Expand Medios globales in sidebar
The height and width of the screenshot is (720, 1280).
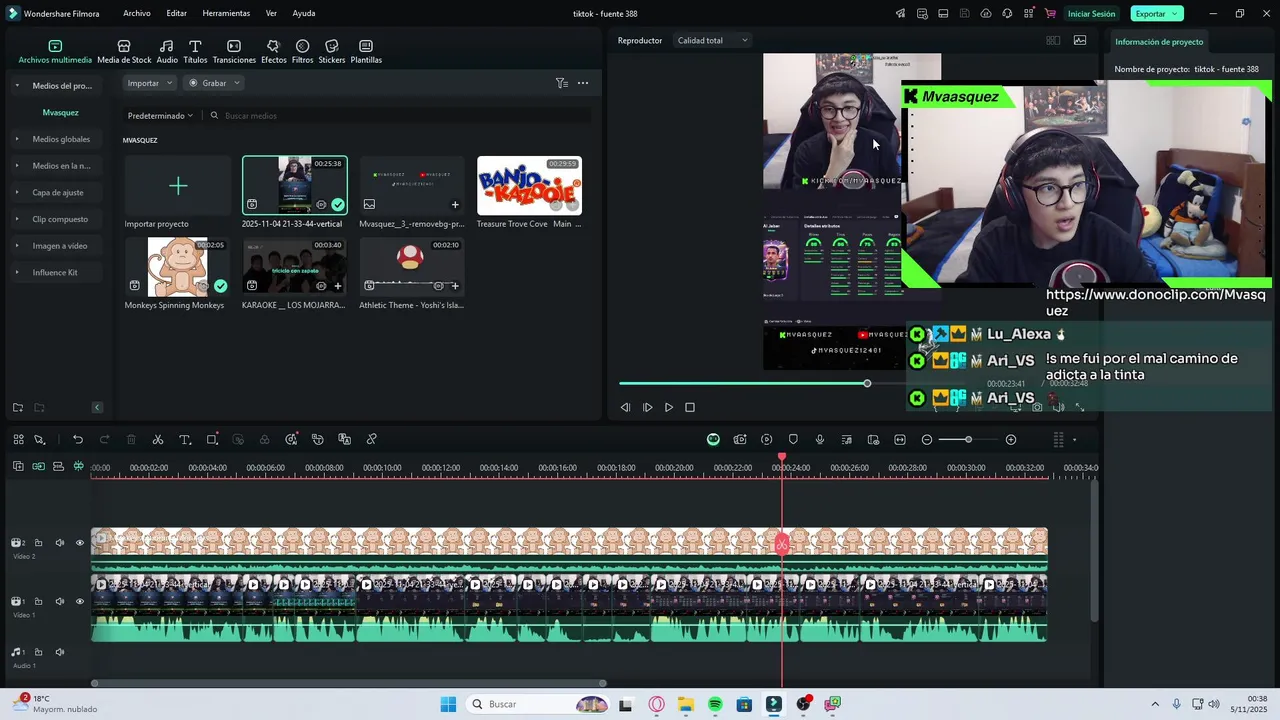point(17,139)
